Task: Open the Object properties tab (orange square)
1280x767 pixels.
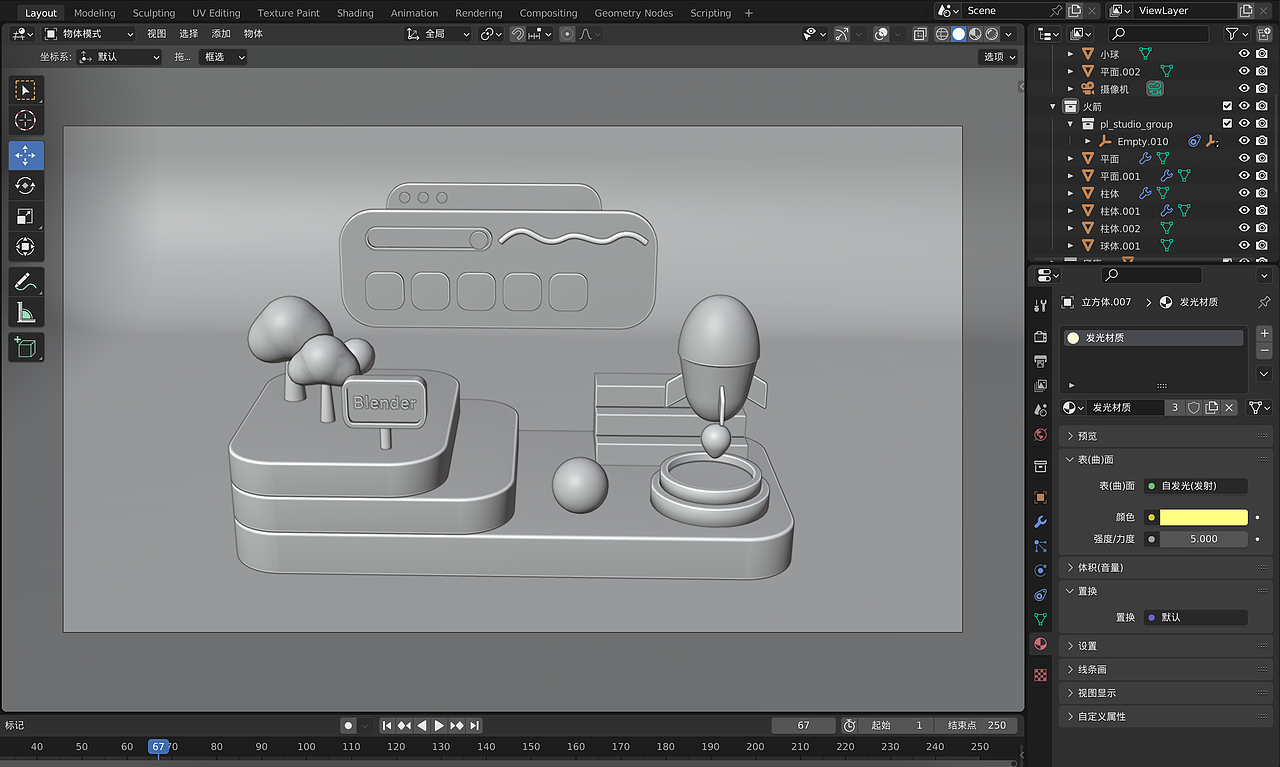Action: pos(1041,497)
